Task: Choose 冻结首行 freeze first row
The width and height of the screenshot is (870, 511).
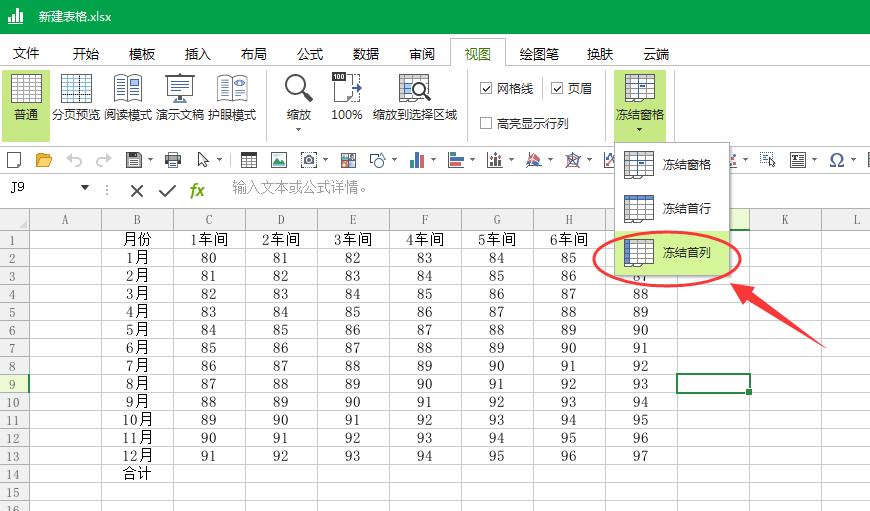Action: tap(672, 209)
